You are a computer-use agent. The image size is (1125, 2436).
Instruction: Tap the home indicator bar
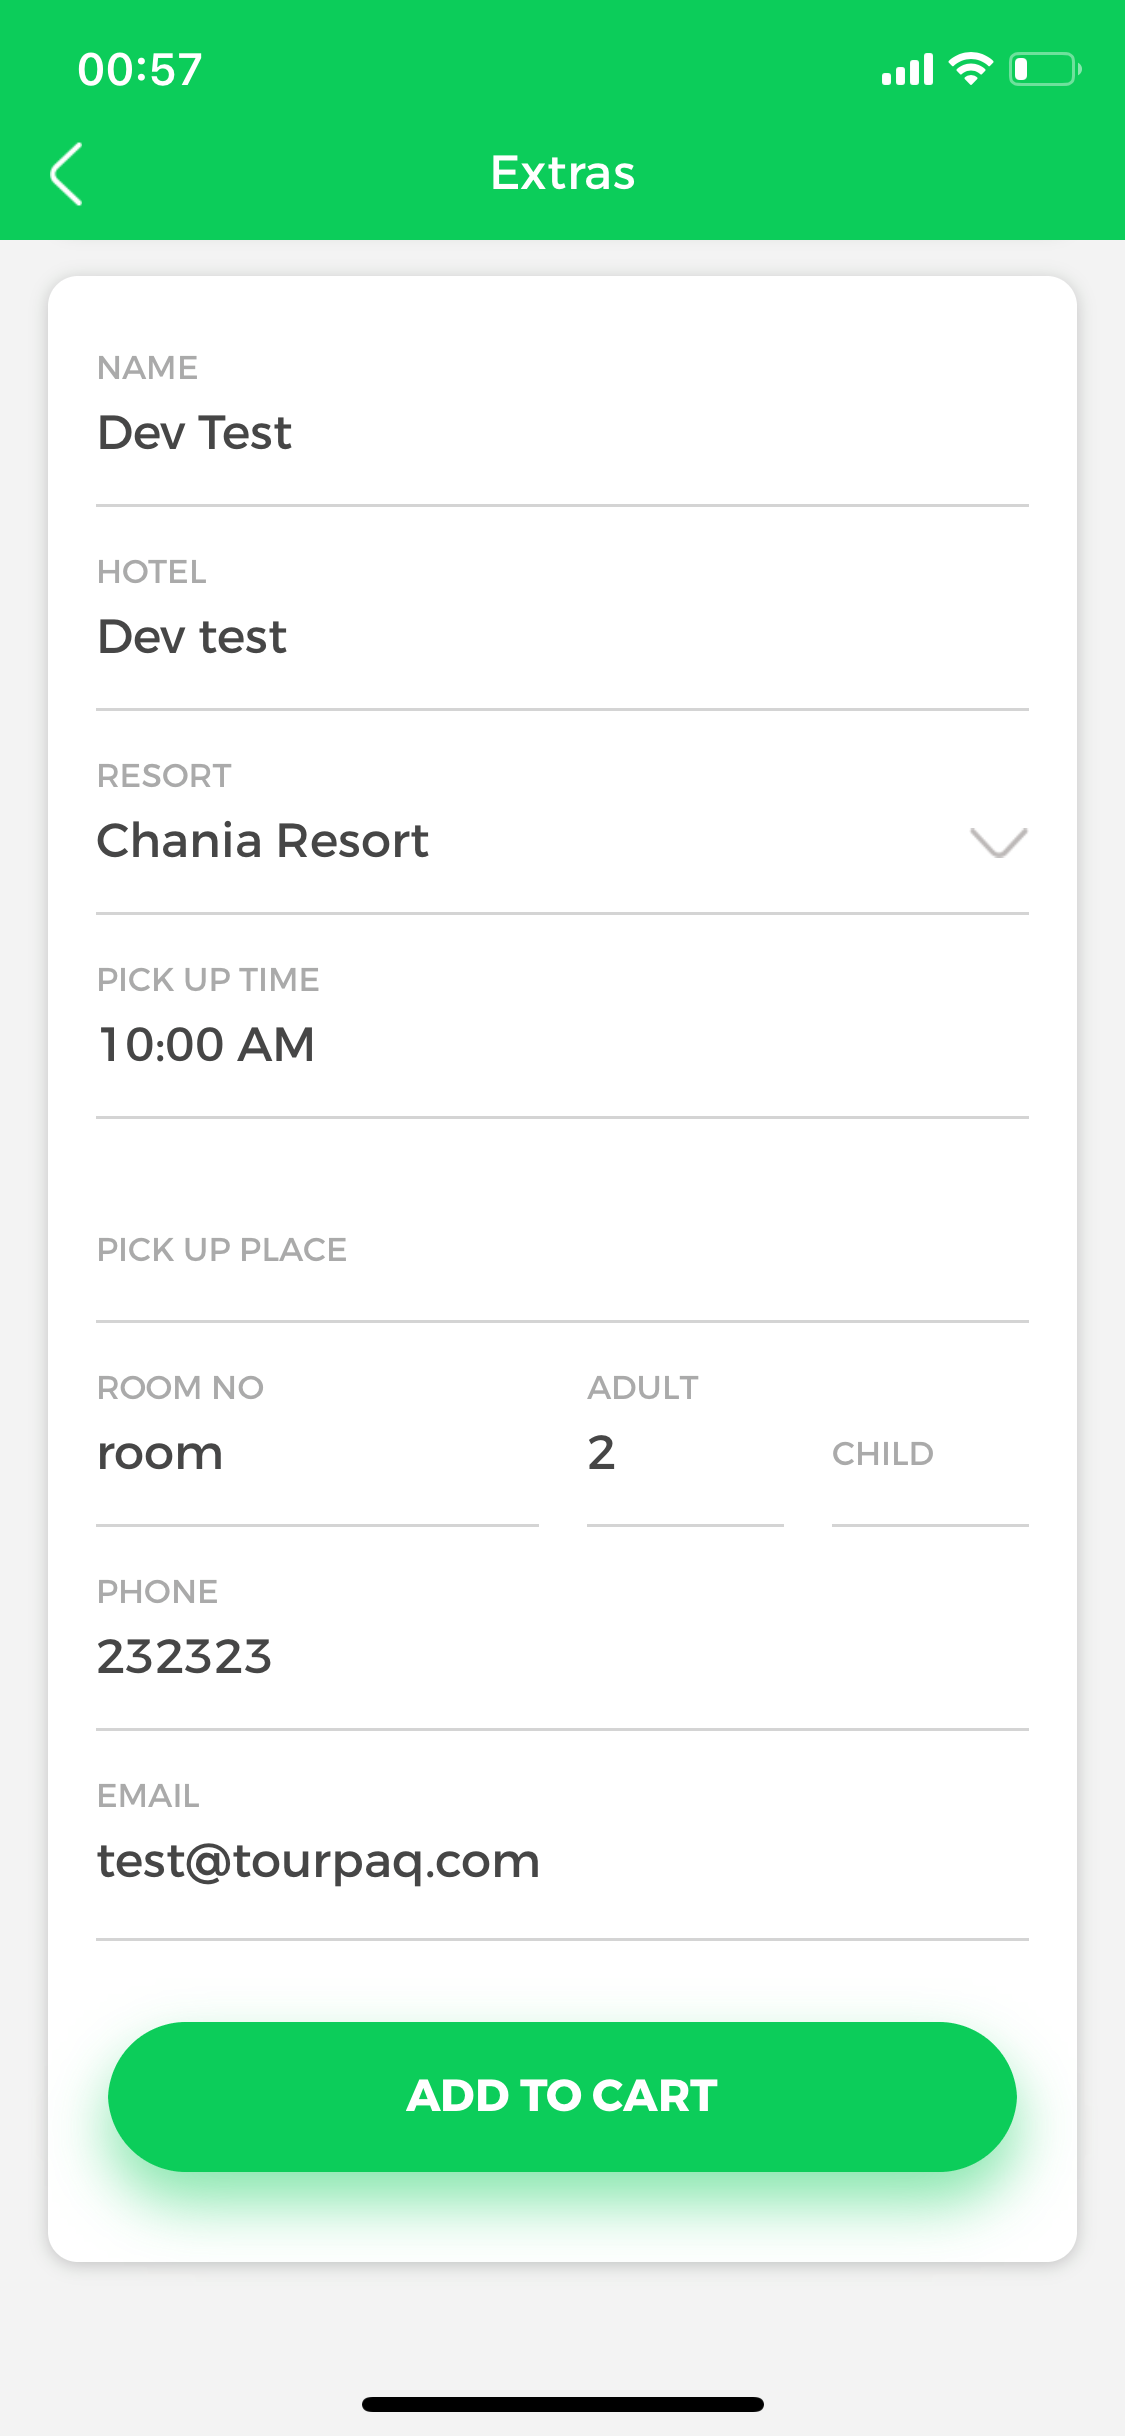pos(563,2404)
